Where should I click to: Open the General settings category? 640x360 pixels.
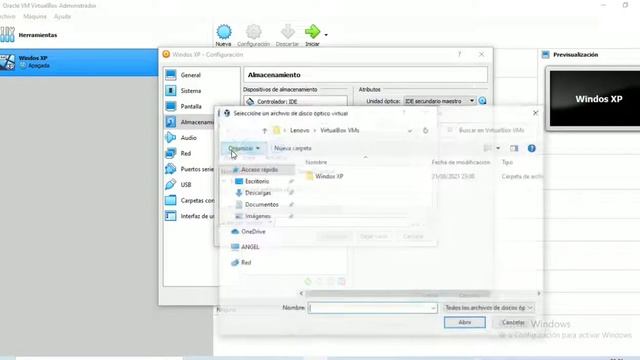pos(190,75)
